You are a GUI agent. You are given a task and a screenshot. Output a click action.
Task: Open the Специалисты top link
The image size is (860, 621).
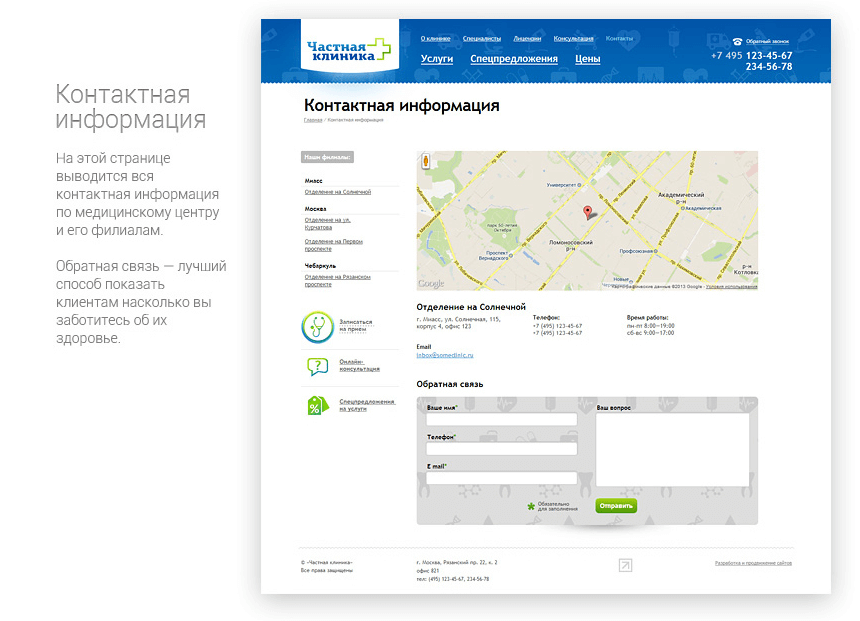482,38
